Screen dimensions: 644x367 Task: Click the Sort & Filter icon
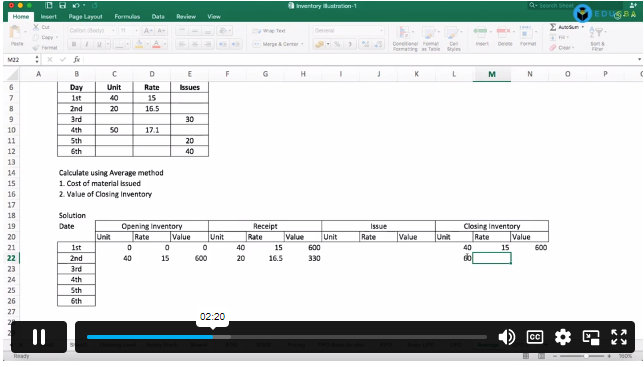(x=596, y=33)
